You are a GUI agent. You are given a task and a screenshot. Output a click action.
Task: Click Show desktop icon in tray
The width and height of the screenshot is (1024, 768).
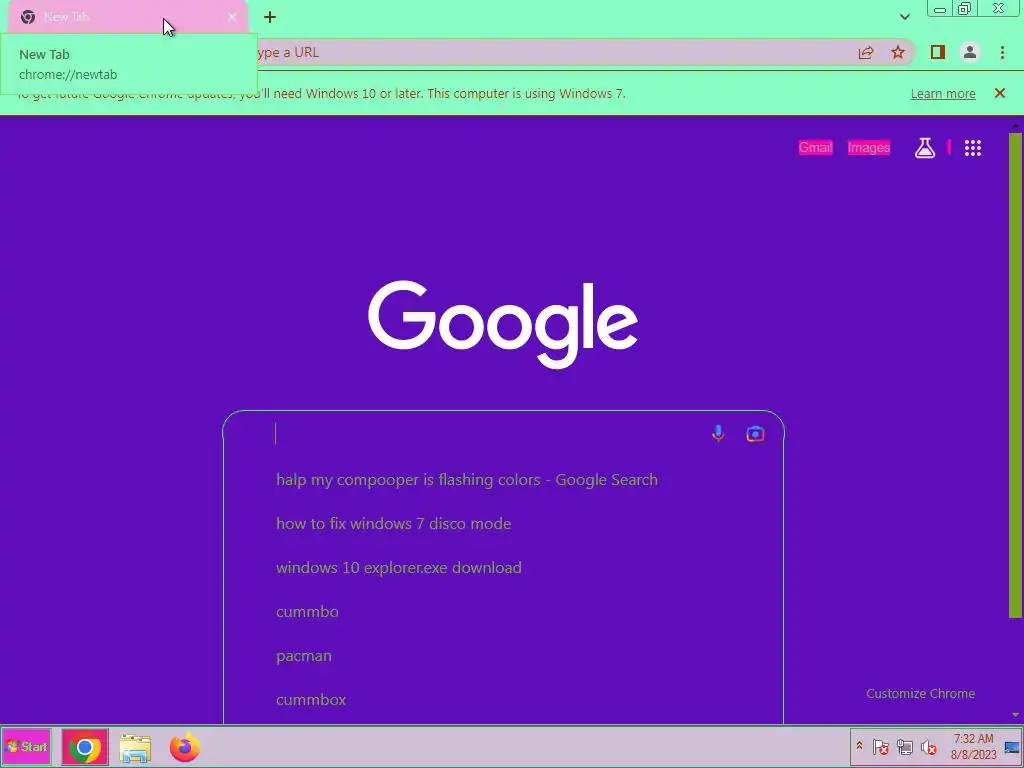(x=1012, y=747)
